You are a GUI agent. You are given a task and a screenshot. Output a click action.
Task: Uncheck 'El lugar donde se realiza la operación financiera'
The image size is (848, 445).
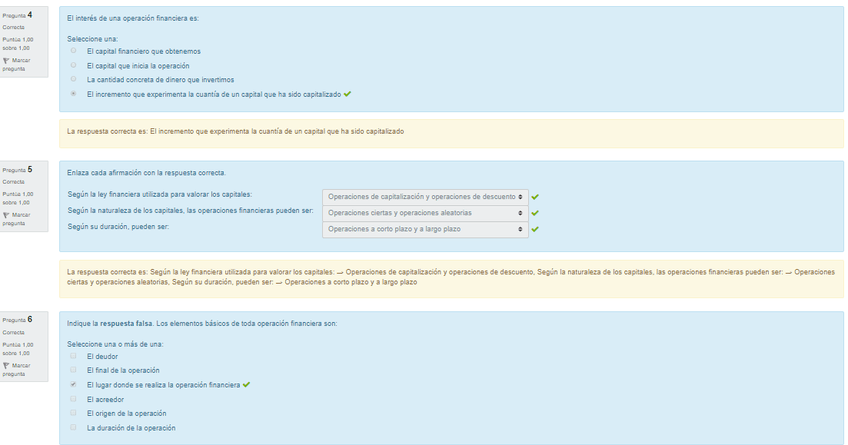73,384
